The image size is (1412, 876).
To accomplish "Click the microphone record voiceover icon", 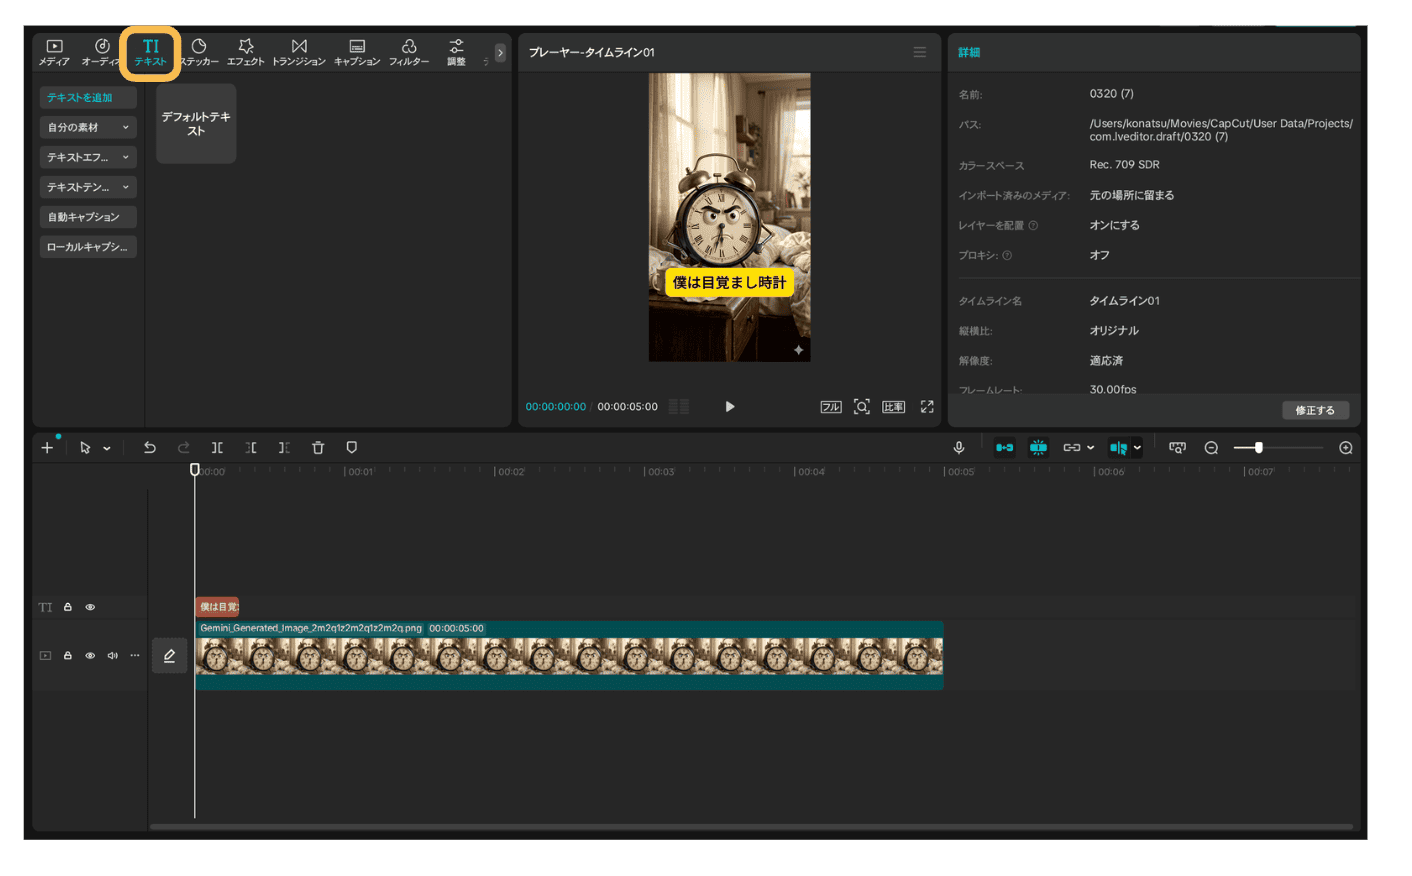I will coord(959,448).
